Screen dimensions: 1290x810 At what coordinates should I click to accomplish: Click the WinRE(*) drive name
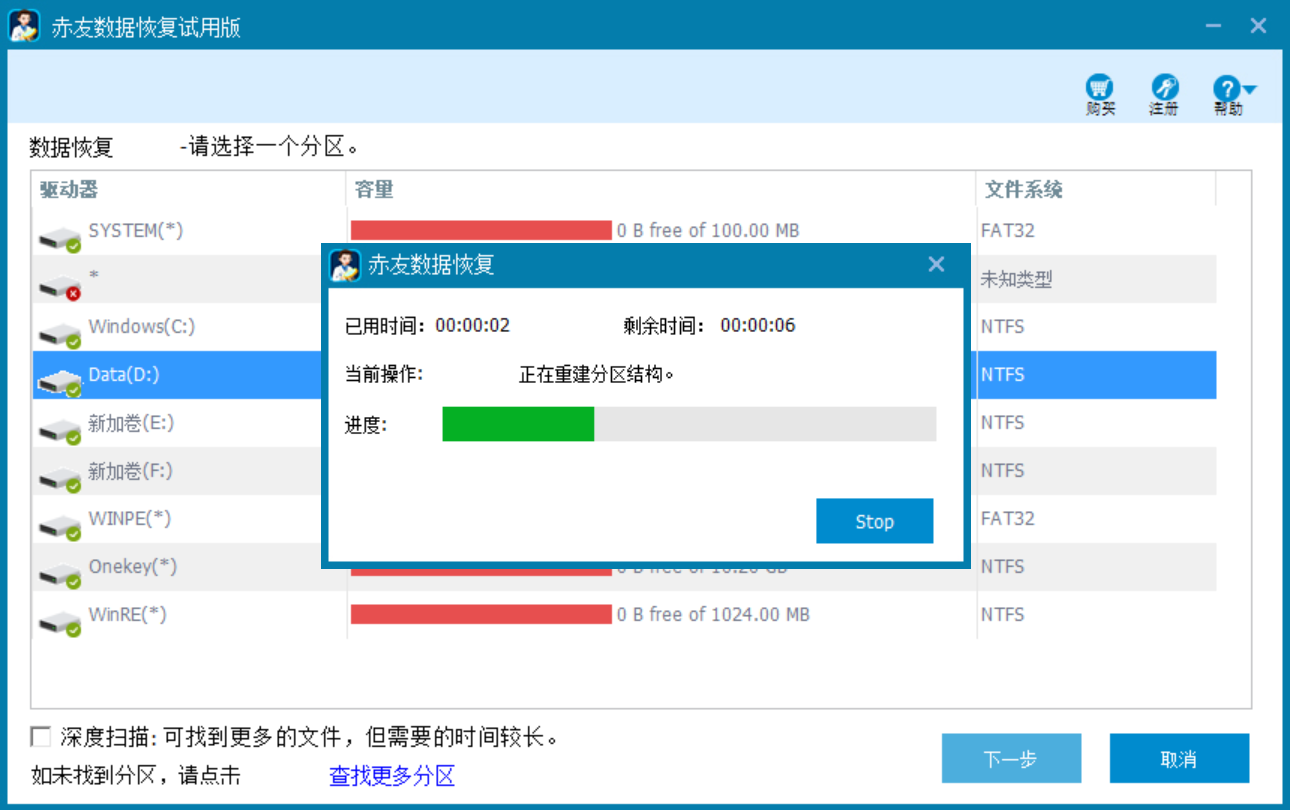coord(128,614)
